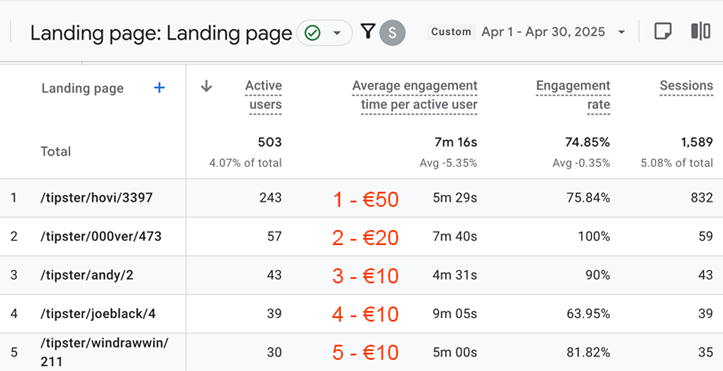723x371 pixels.
Task: Open the compare columns icon
Action: click(700, 31)
